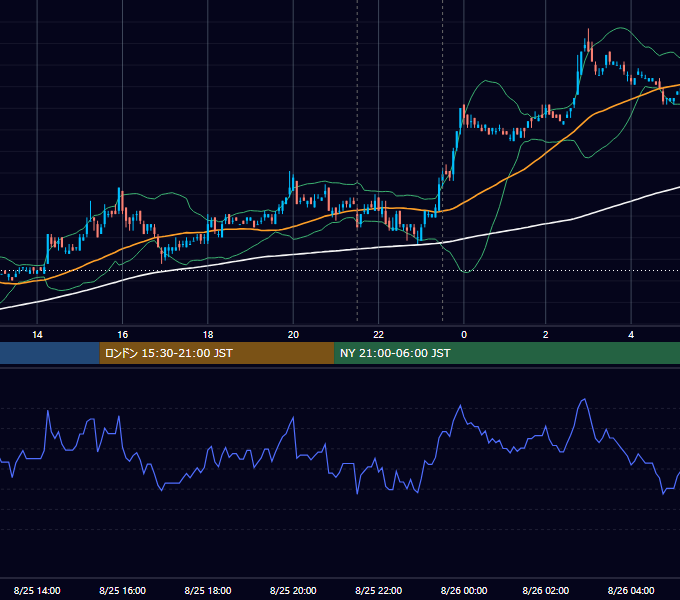The width and height of the screenshot is (680, 600).
Task: Click the 8/25 22:00 date label
Action: pyautogui.click(x=379, y=590)
